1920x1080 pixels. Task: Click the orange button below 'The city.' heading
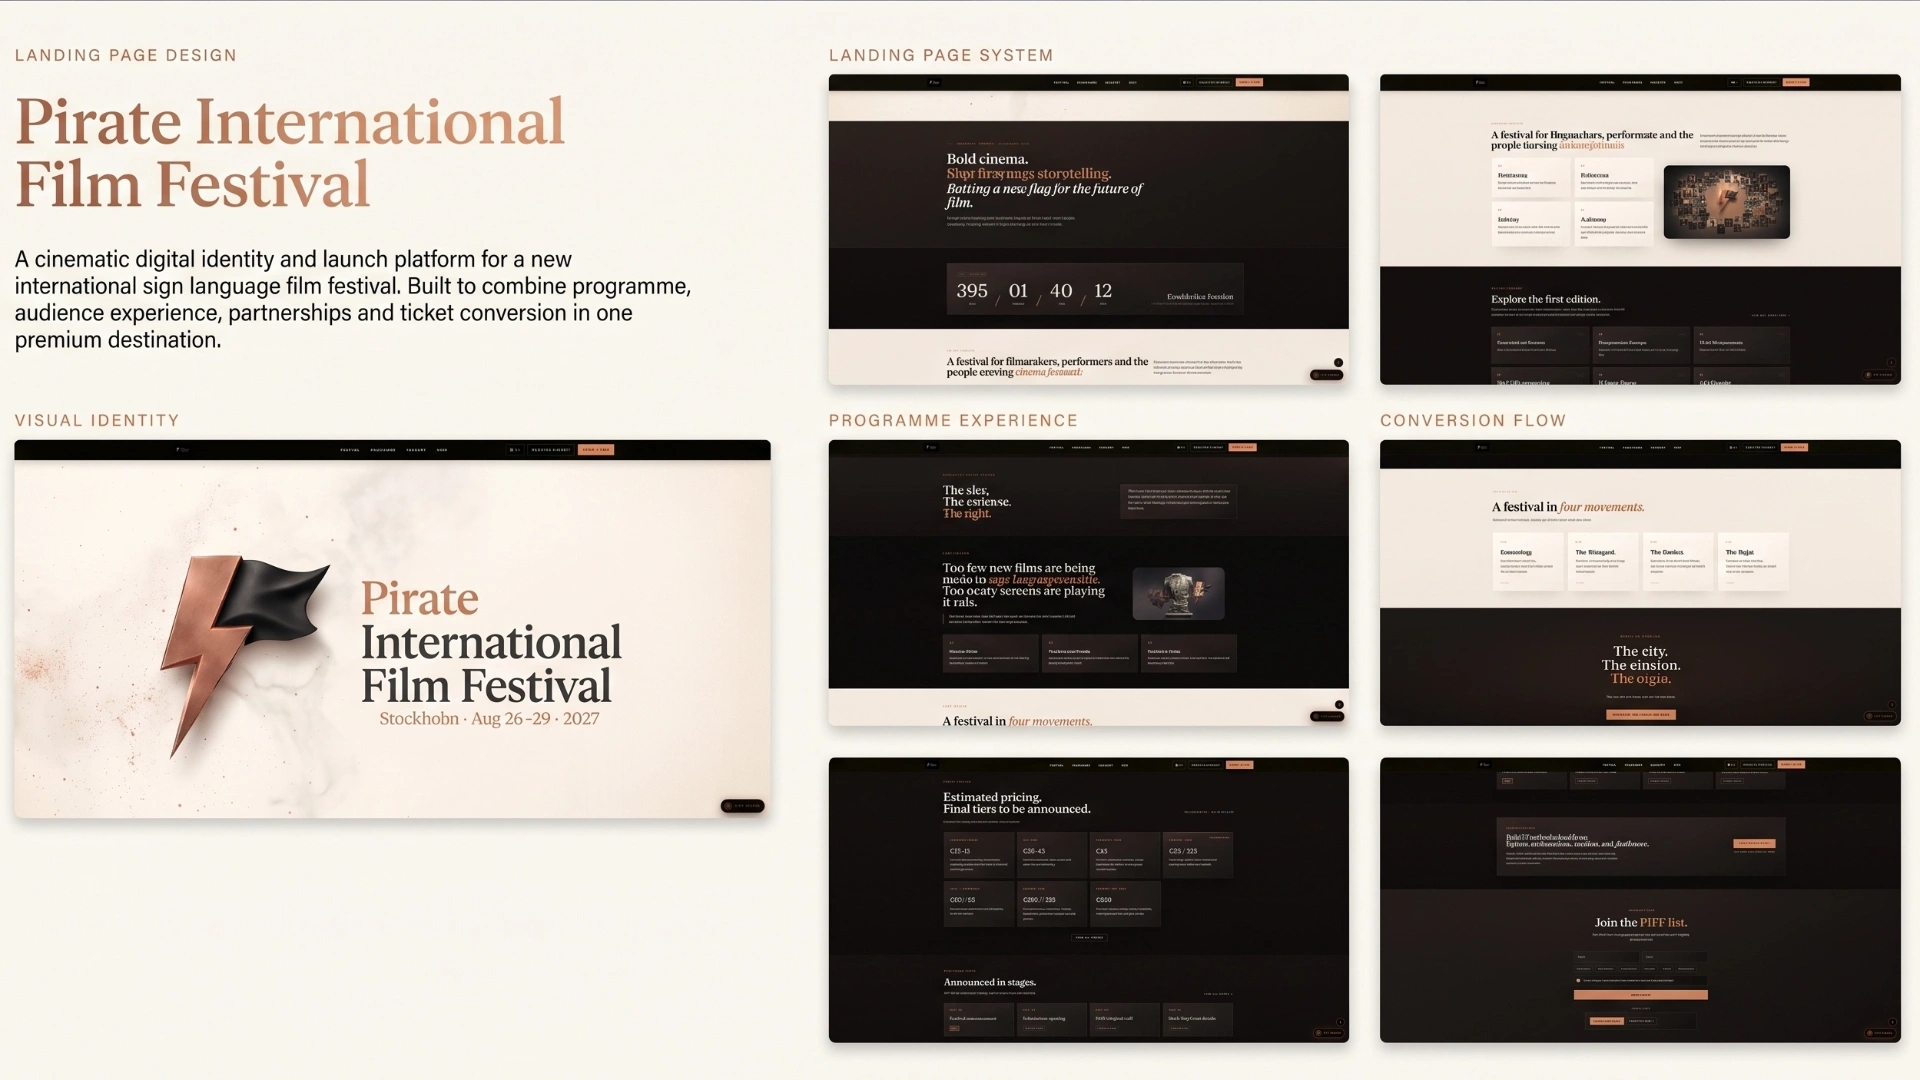coord(1640,714)
